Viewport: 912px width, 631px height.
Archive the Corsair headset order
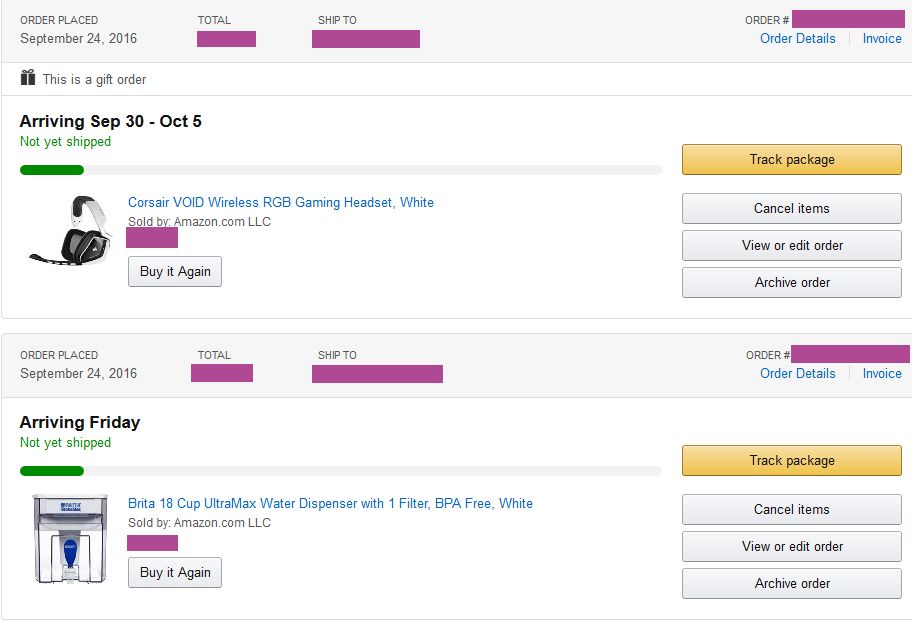pos(791,283)
